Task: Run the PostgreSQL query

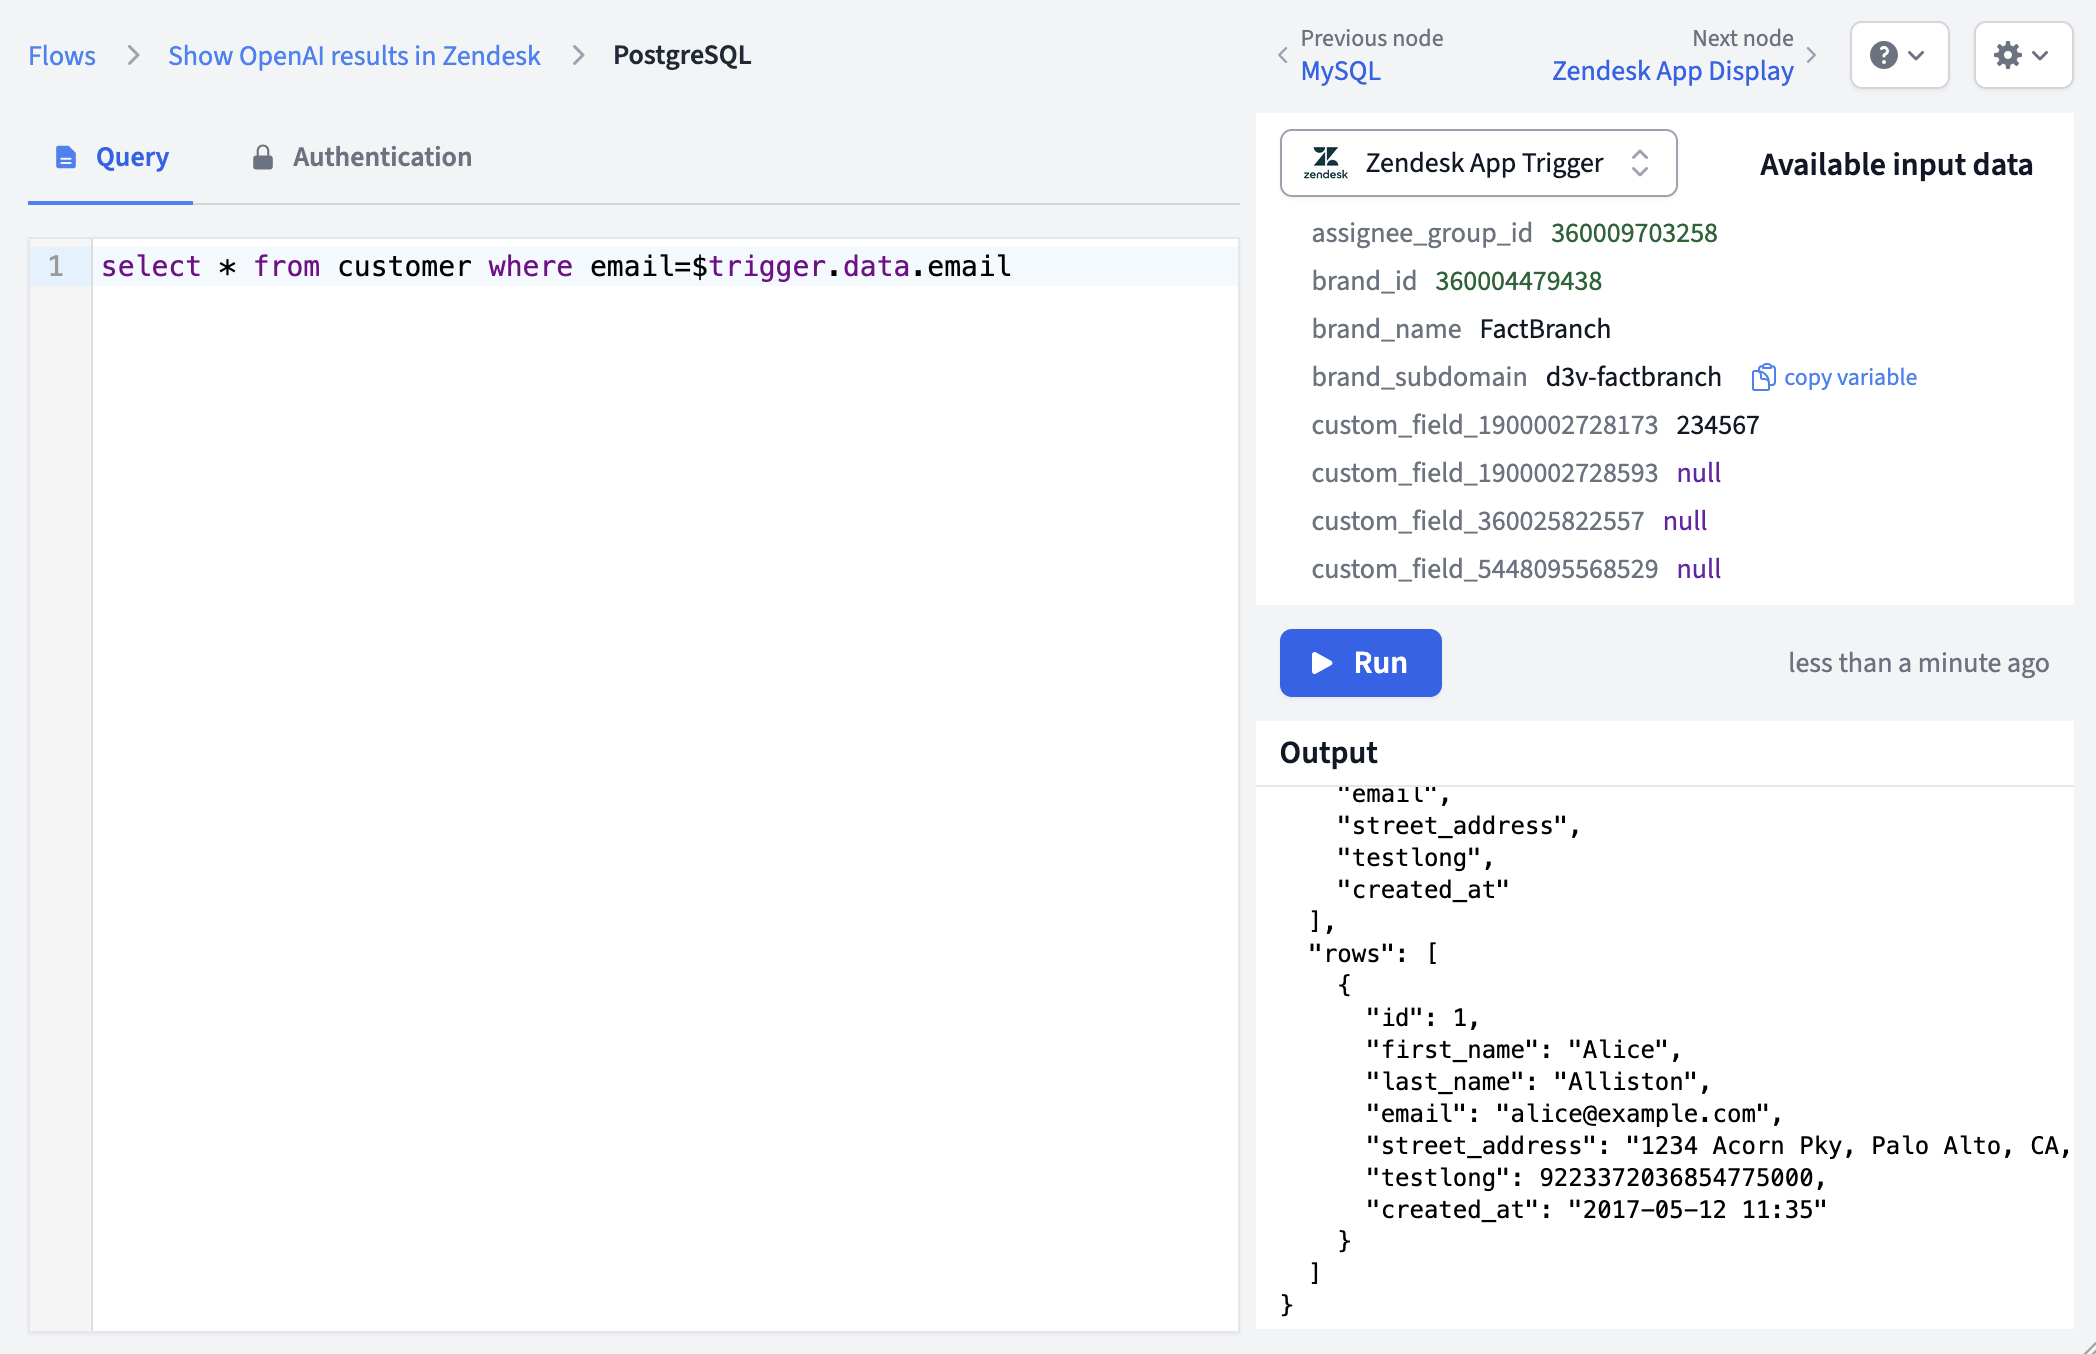Action: [1360, 663]
